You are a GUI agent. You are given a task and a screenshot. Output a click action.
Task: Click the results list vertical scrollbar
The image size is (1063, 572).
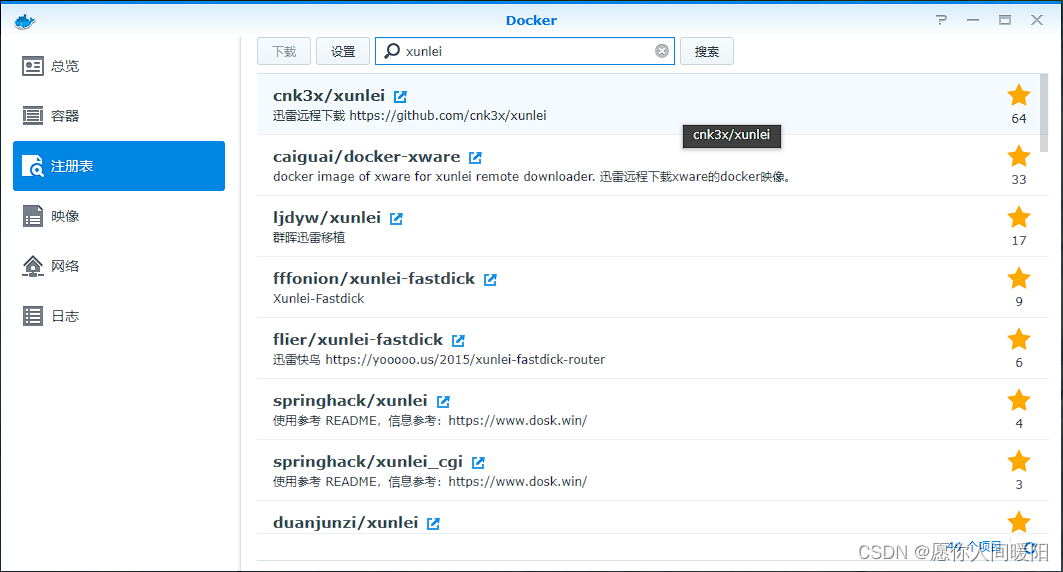click(1045, 113)
